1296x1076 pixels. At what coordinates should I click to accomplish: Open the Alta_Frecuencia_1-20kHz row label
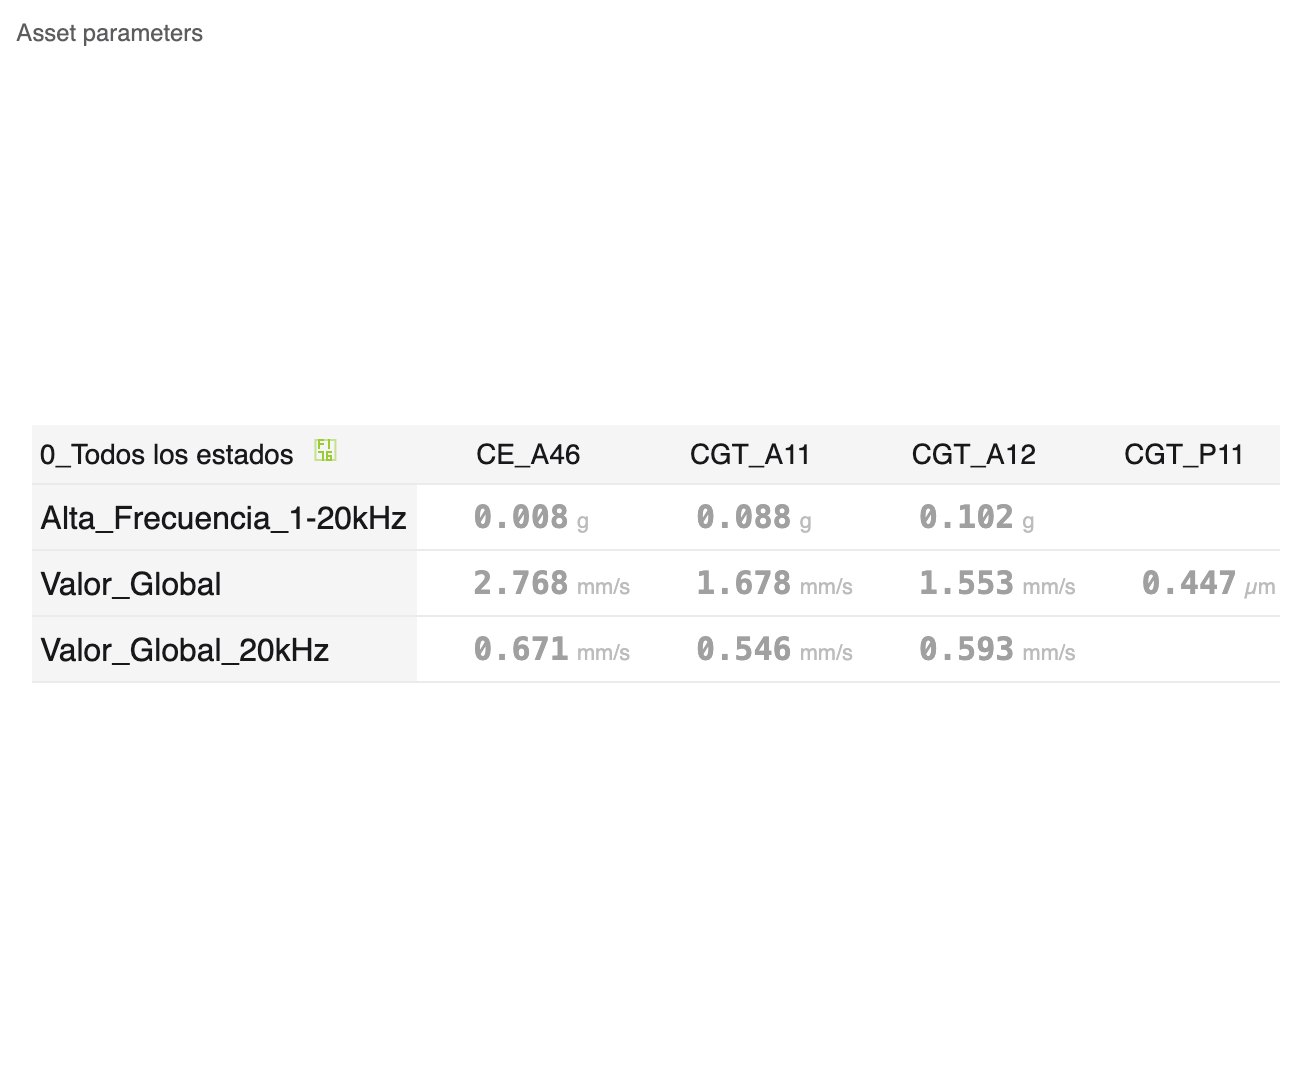tap(224, 518)
